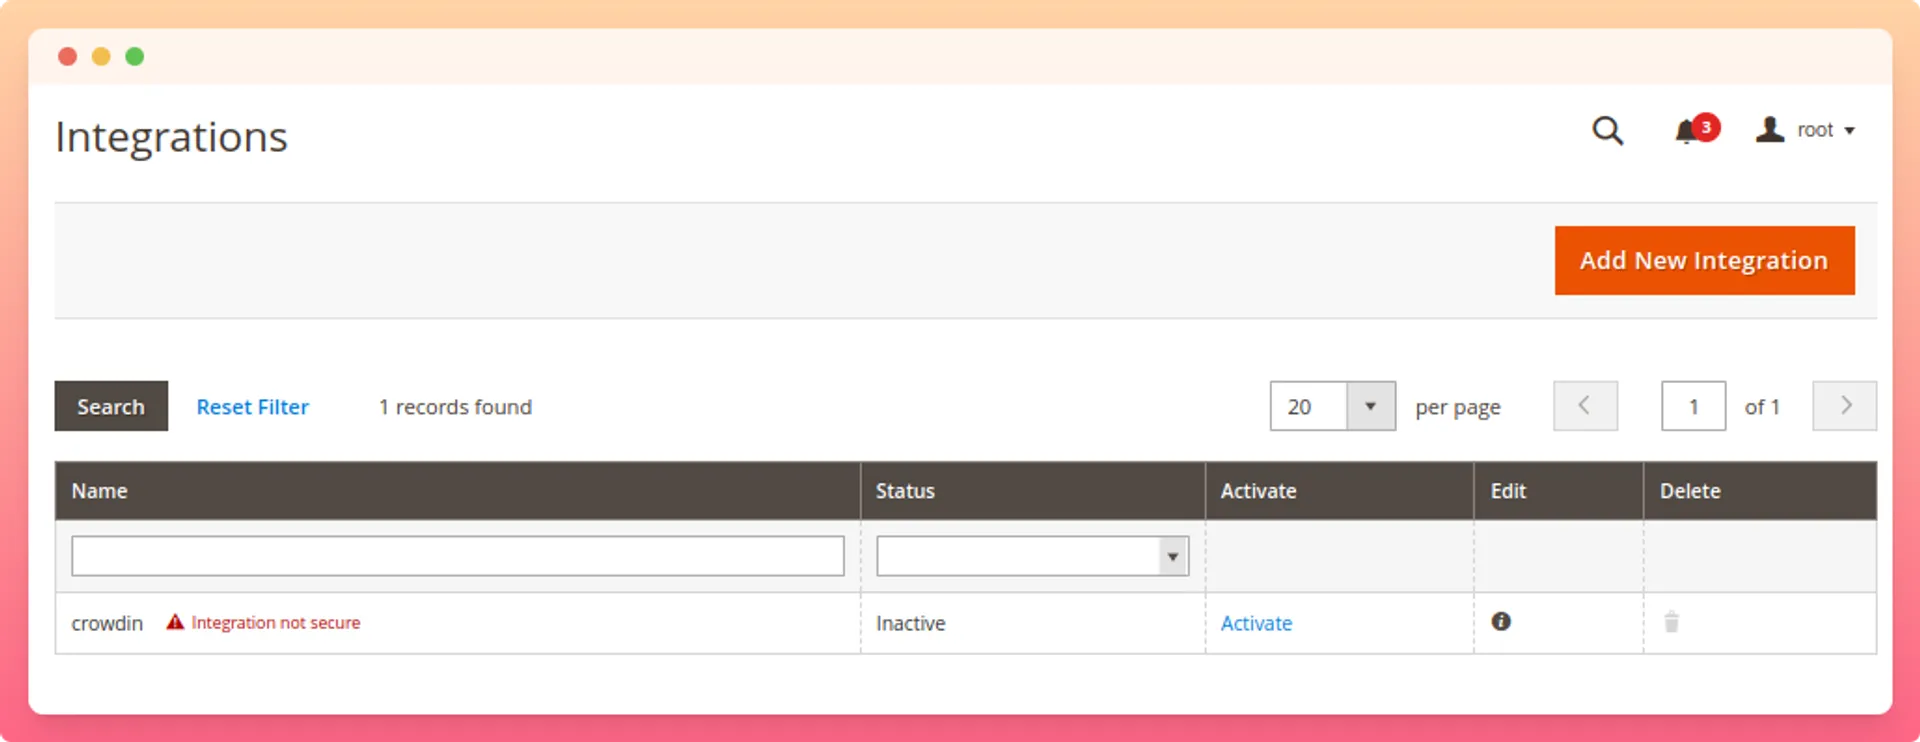Click the warning triangle icon beside crowdin
Viewport: 1920px width, 742px height.
pos(175,622)
